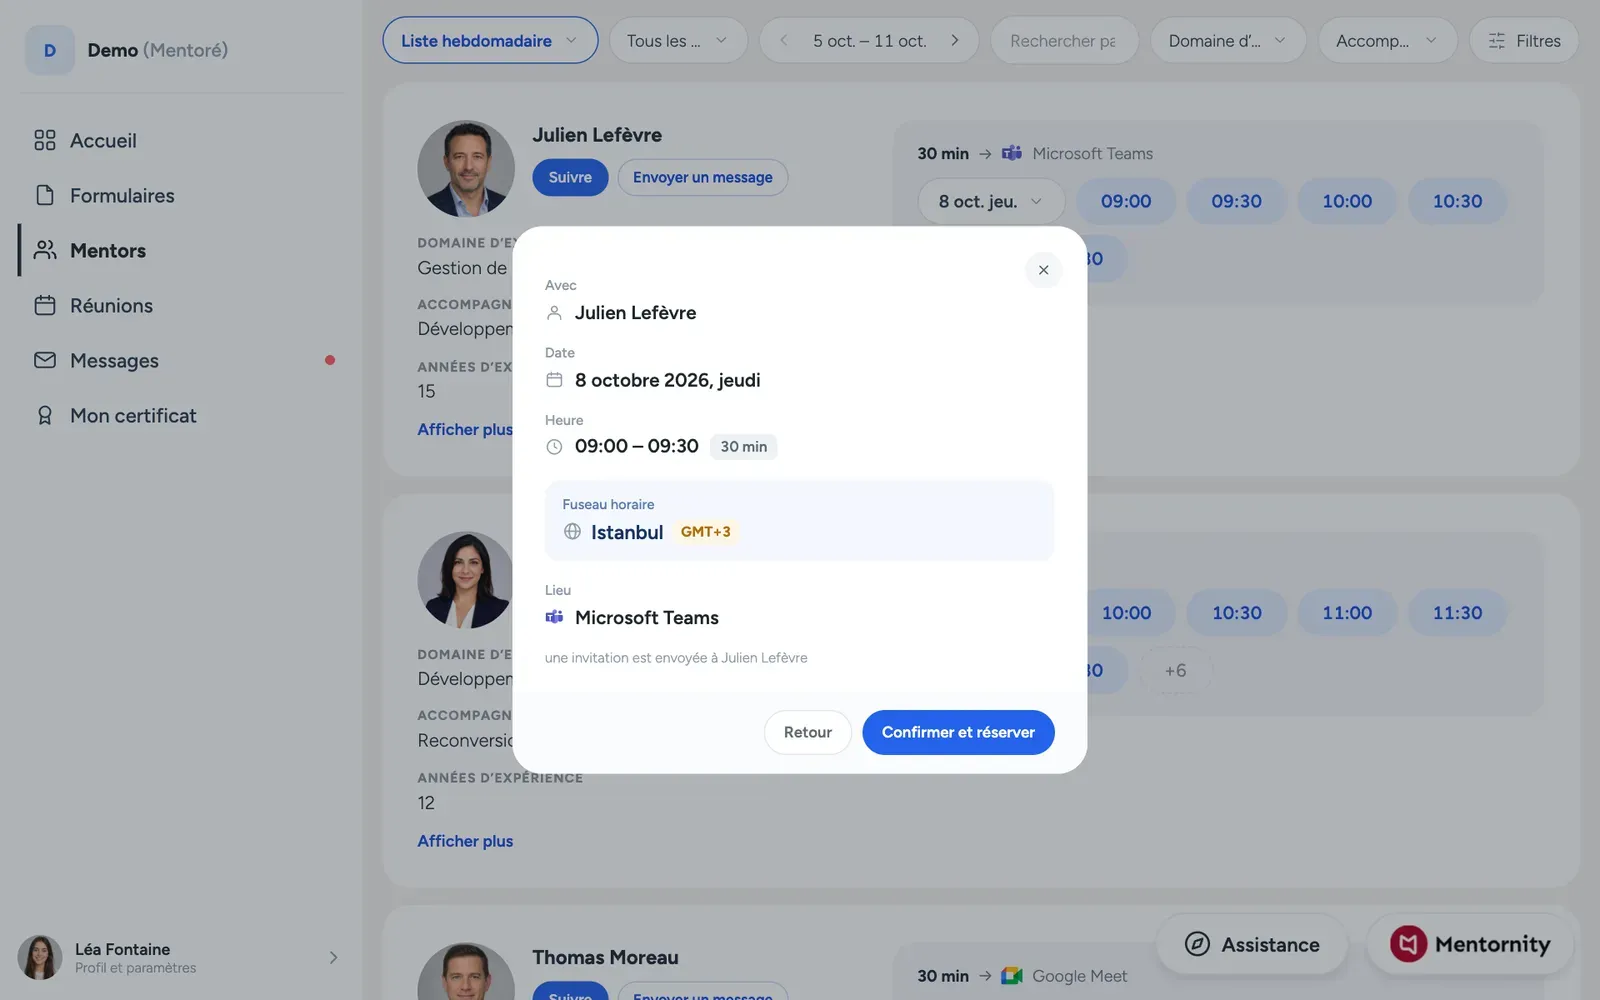Click Afficher plus on second mentor card

click(x=465, y=841)
